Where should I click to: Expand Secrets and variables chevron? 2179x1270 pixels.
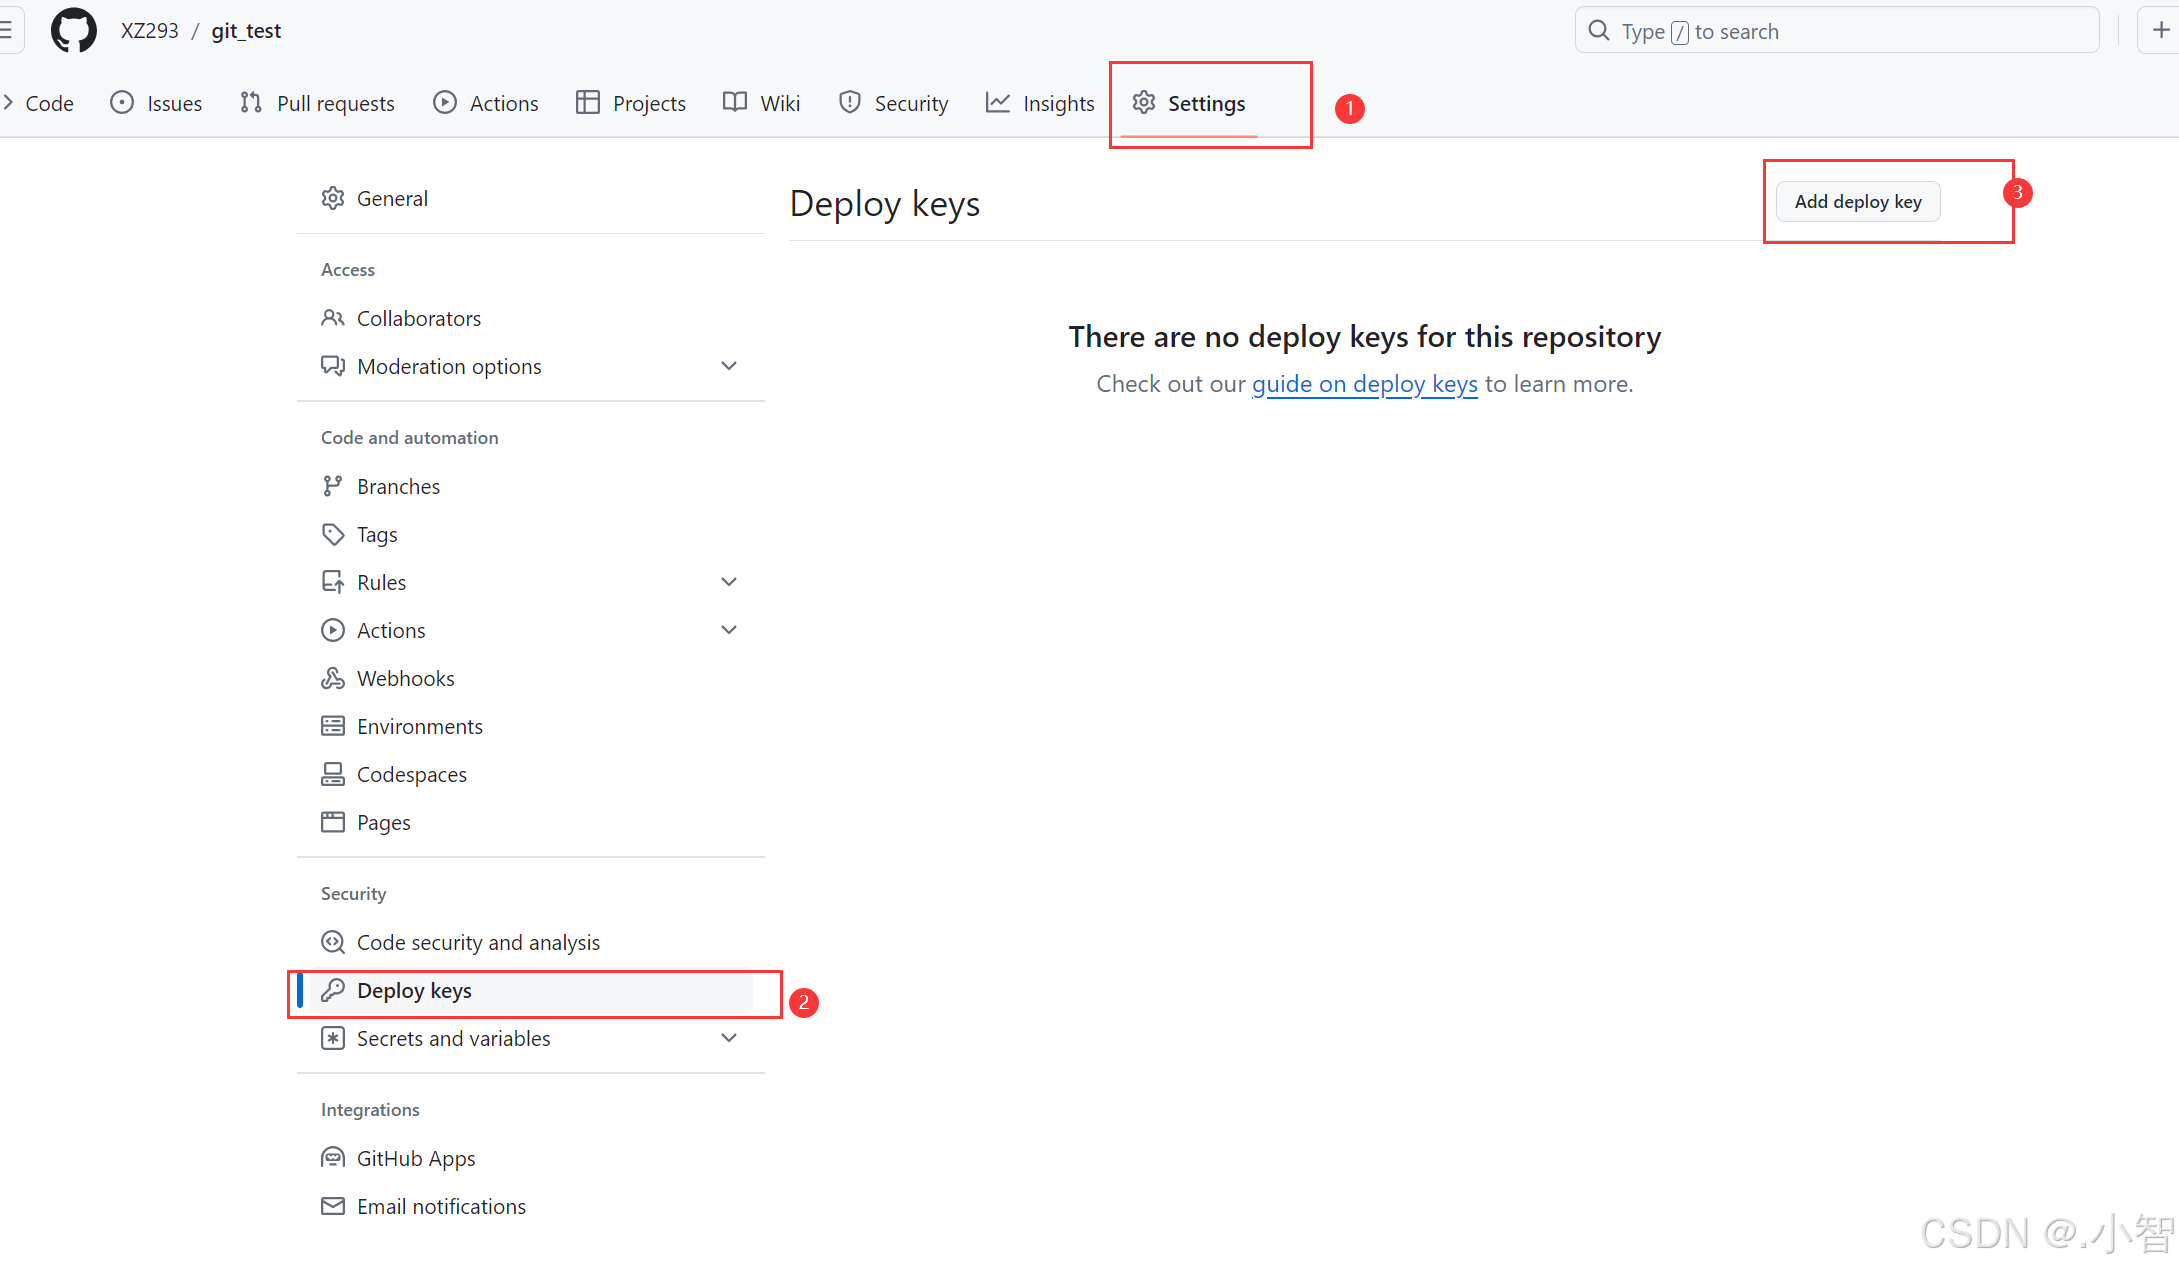[729, 1038]
